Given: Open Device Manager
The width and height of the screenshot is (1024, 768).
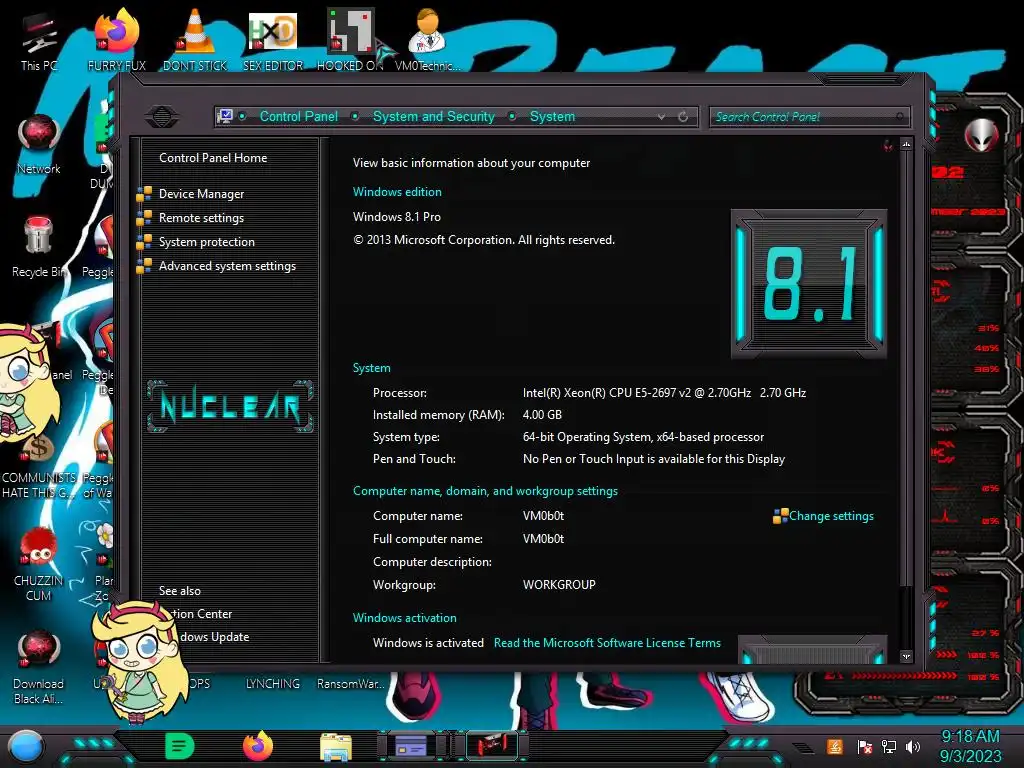Looking at the screenshot, I should pyautogui.click(x=201, y=193).
